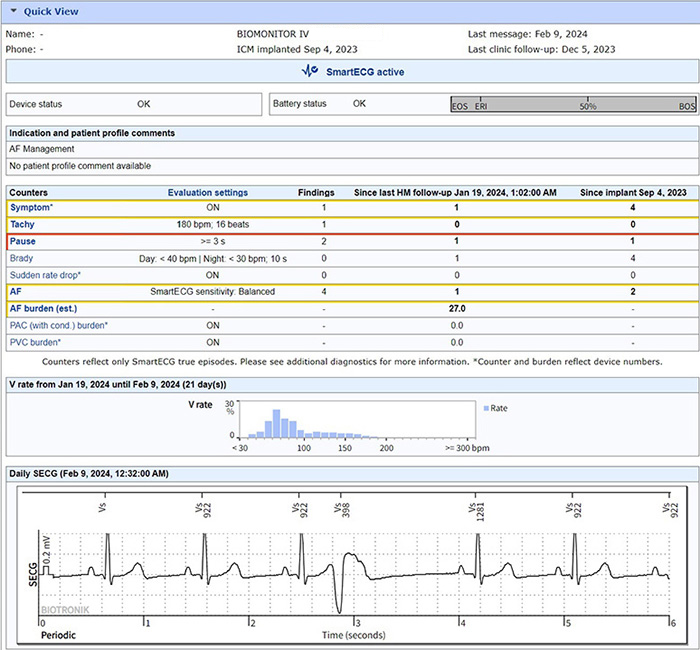Open the Pause episodes link
Image resolution: width=700 pixels, height=650 pixels.
point(25,241)
